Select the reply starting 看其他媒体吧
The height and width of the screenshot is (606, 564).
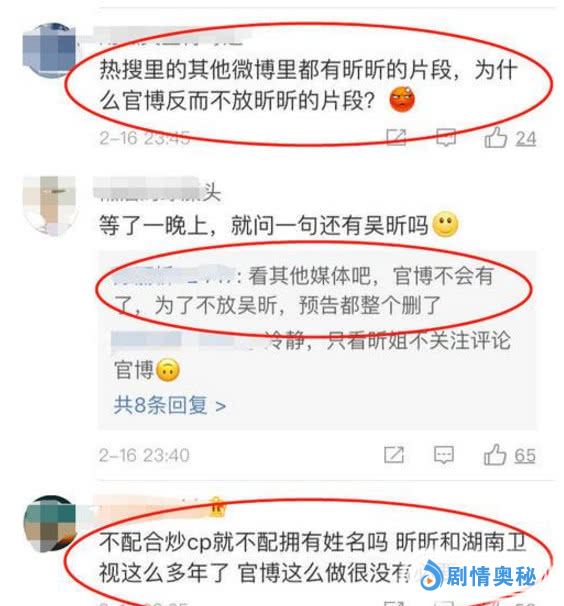click(304, 291)
